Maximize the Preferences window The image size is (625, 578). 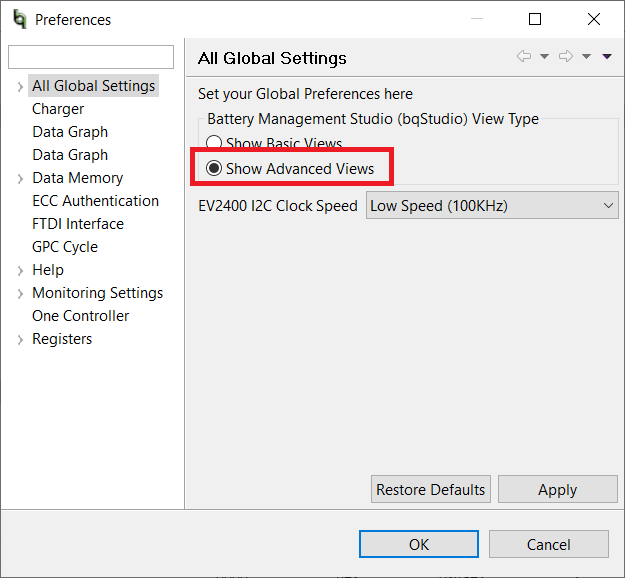[535, 19]
